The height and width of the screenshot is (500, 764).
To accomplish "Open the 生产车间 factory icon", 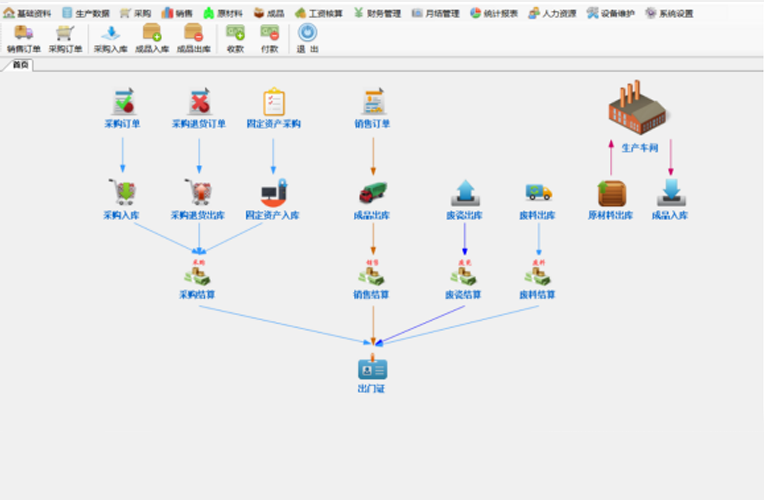I will (x=639, y=108).
